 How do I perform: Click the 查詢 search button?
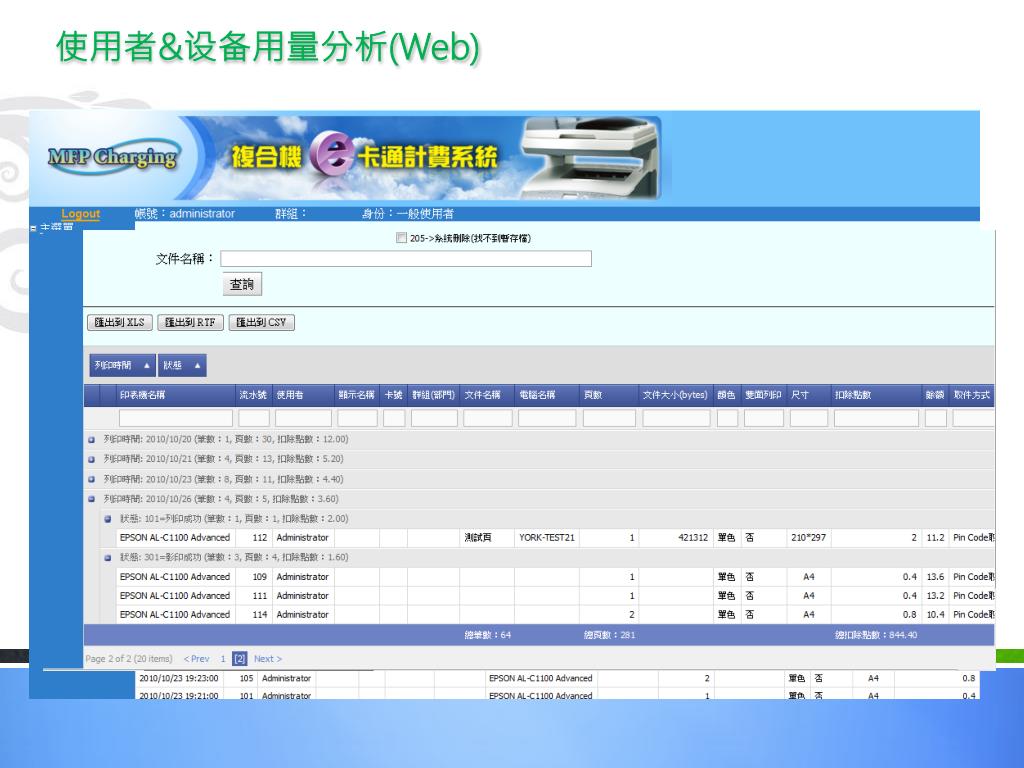click(242, 285)
